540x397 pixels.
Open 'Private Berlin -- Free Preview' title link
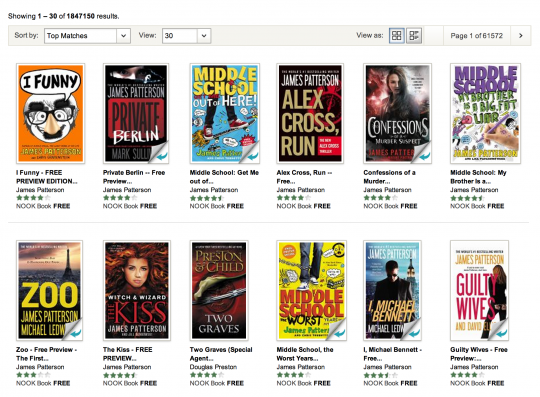pos(134,177)
